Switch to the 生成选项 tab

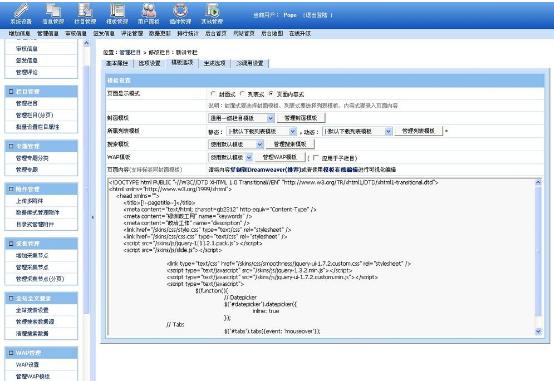pos(214,63)
